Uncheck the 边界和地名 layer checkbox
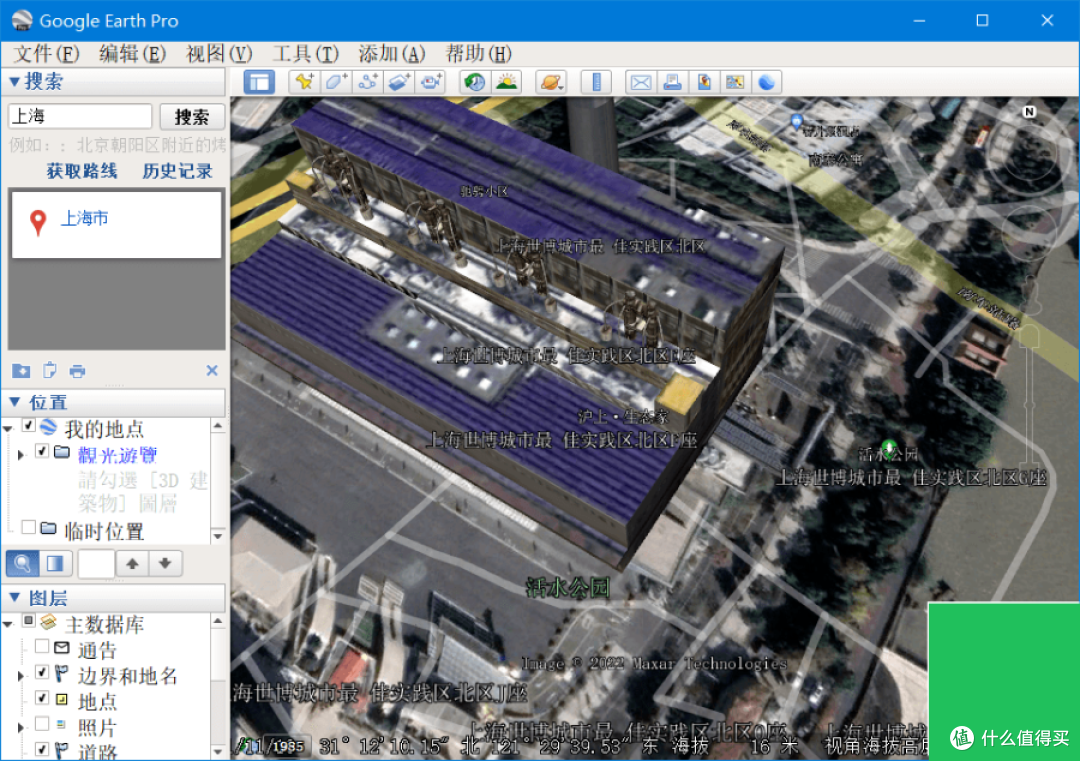This screenshot has width=1080, height=761. 42,672
